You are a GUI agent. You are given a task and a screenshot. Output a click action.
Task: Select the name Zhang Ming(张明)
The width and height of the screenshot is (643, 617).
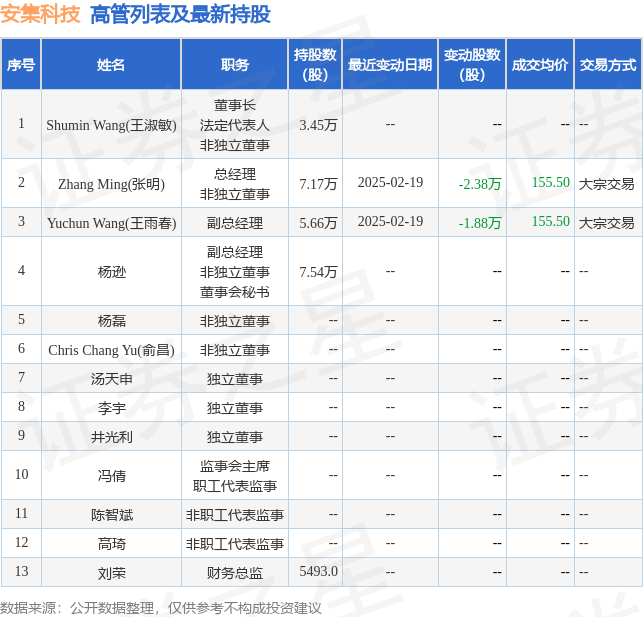[111, 184]
